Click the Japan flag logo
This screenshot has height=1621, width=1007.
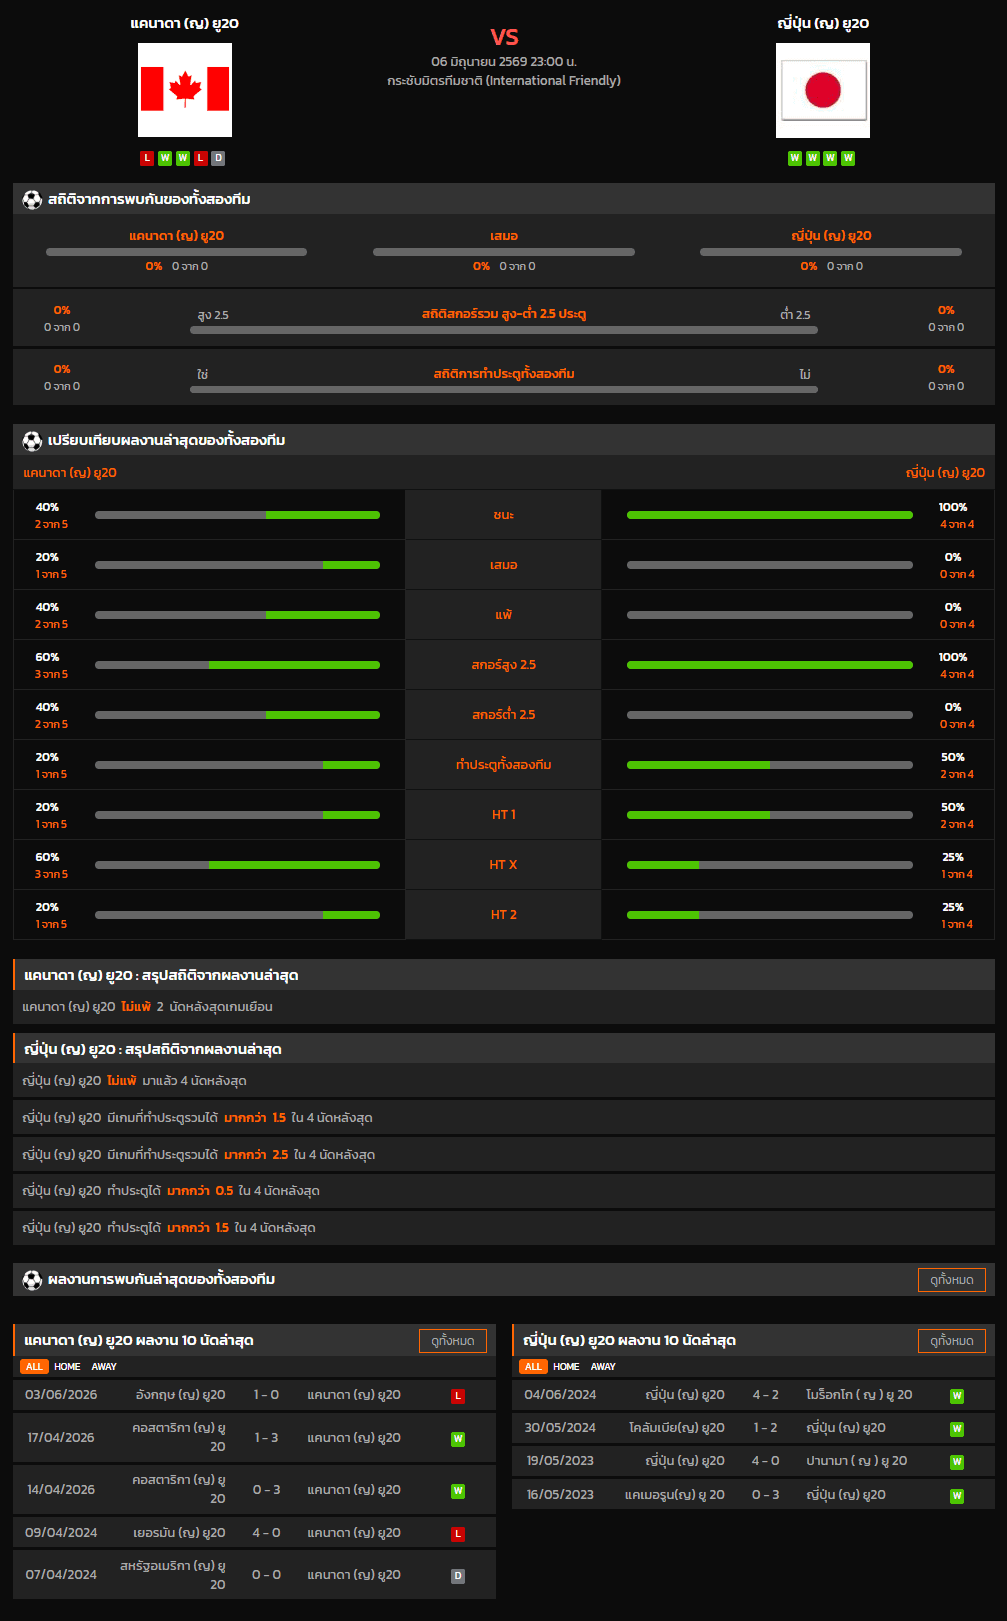823,90
